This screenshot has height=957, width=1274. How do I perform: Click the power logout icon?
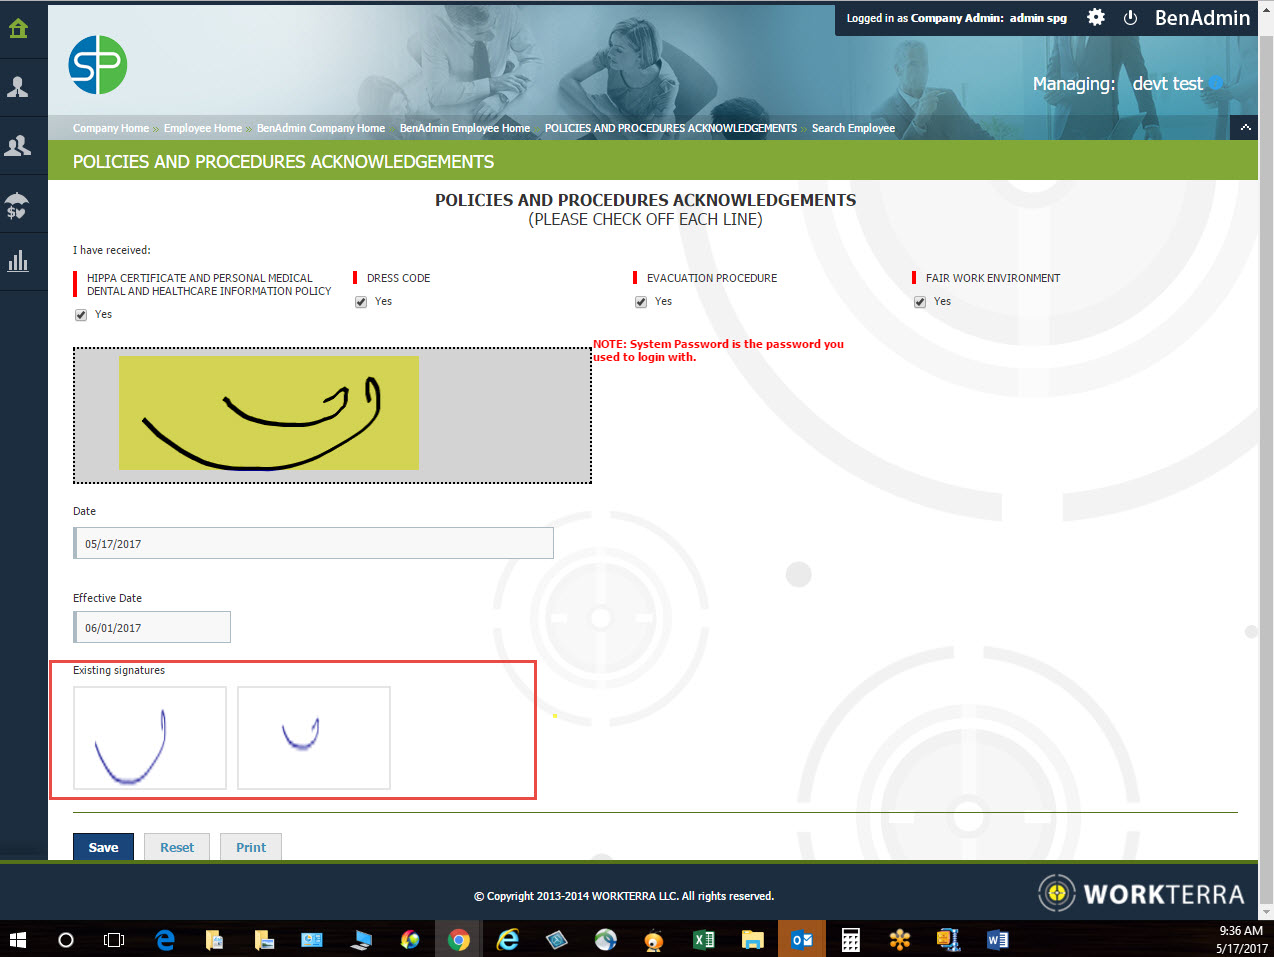1130,18
